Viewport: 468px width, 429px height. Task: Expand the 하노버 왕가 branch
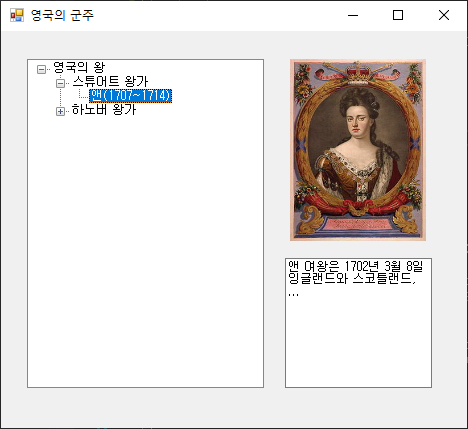60,111
